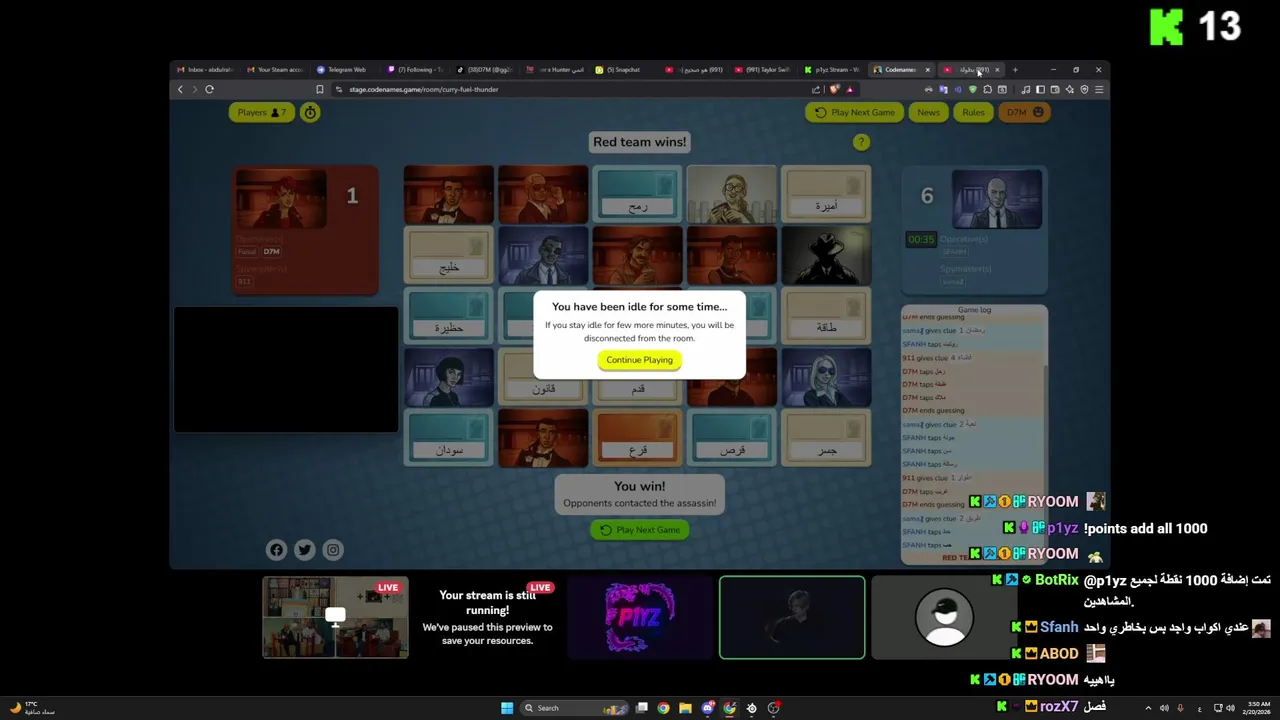
Task: Switch to the Inbox Gmail tab
Action: [205, 70]
